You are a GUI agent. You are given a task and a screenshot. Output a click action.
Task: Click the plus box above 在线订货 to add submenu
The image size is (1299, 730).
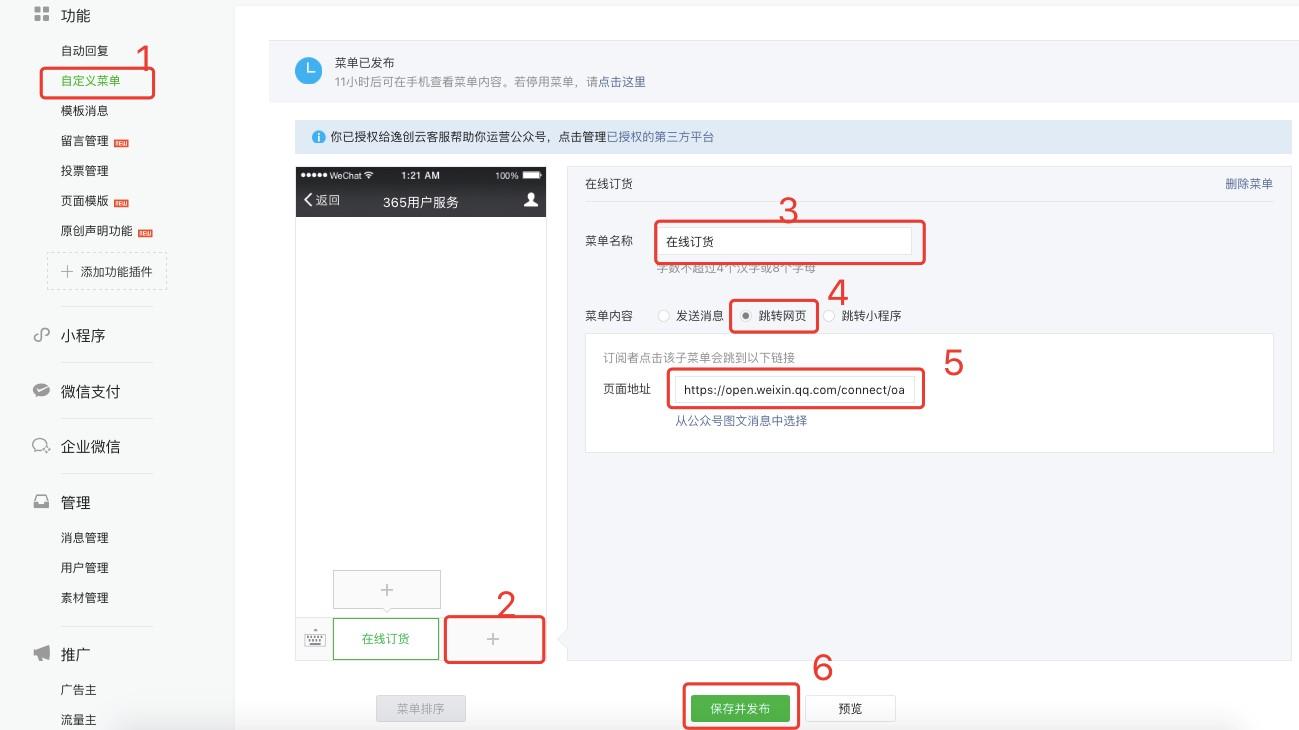point(387,590)
